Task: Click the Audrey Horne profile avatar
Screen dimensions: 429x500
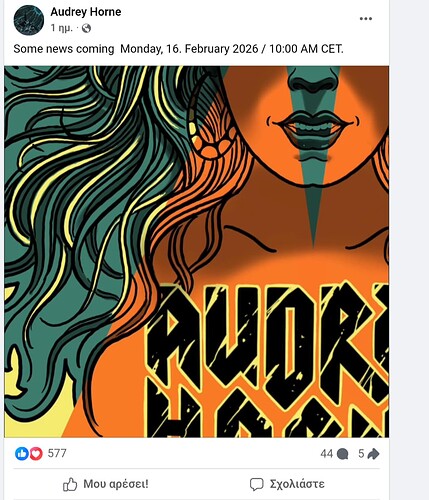Action: click(29, 20)
